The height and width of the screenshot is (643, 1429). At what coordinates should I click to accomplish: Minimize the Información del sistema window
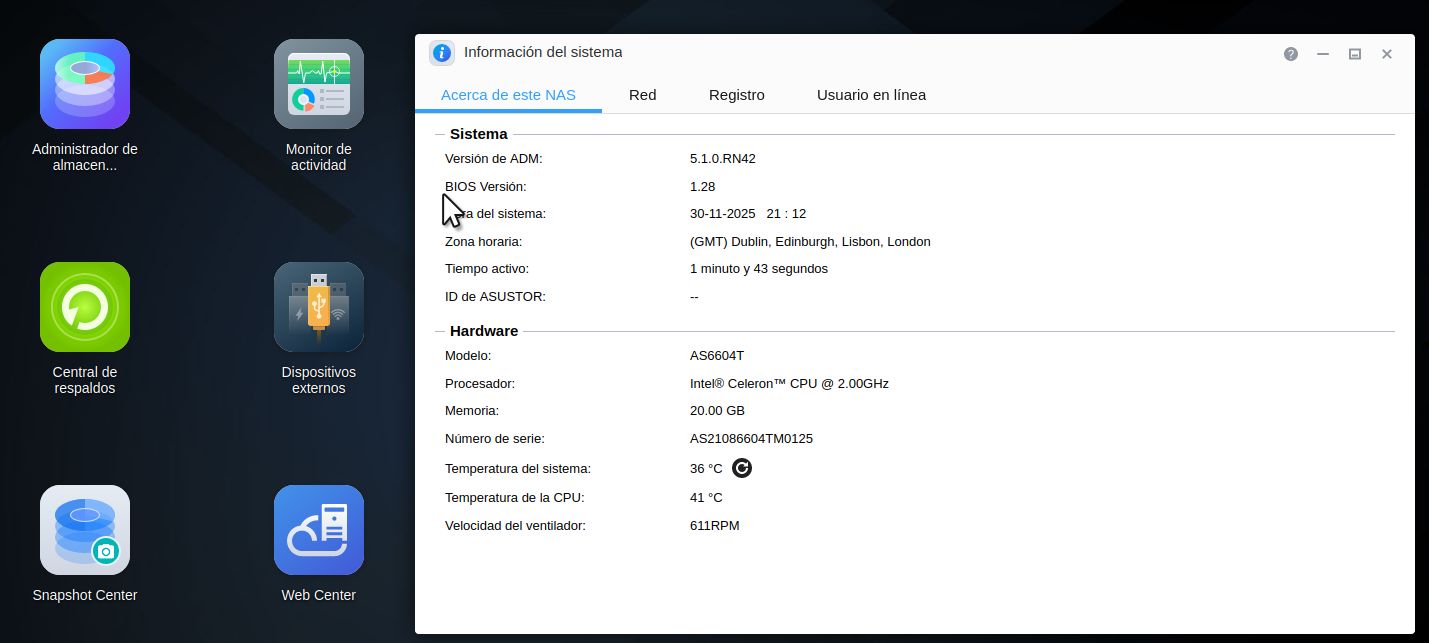(x=1323, y=54)
